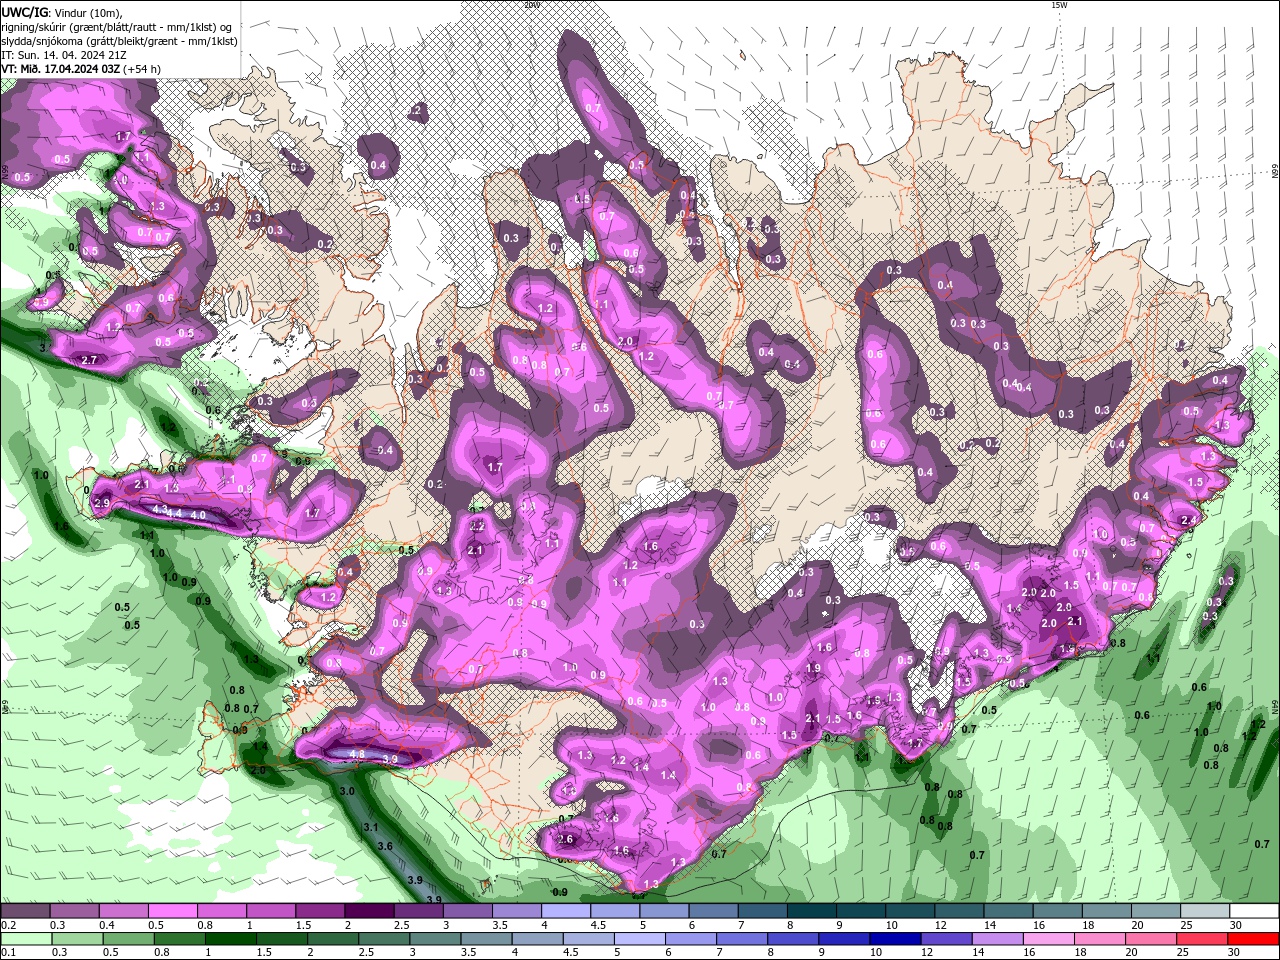Click the dark teal snow swatch between 8 and 9
Image resolution: width=1280 pixels, height=960 pixels.
coord(812,911)
